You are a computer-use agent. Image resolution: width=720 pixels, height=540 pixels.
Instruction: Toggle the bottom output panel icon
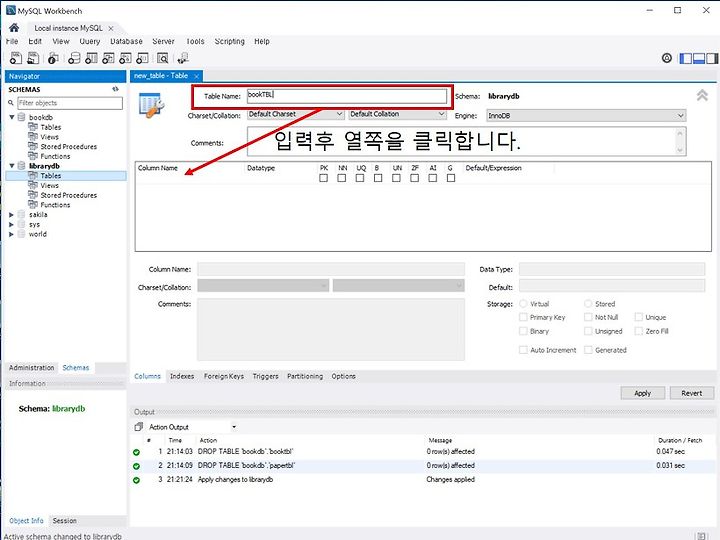point(698,58)
